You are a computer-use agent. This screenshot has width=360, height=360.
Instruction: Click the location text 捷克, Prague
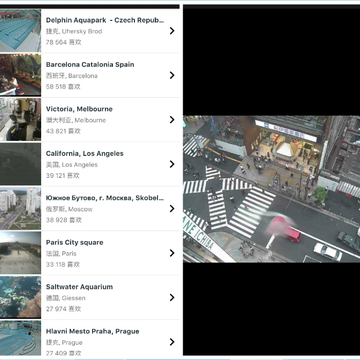64,342
